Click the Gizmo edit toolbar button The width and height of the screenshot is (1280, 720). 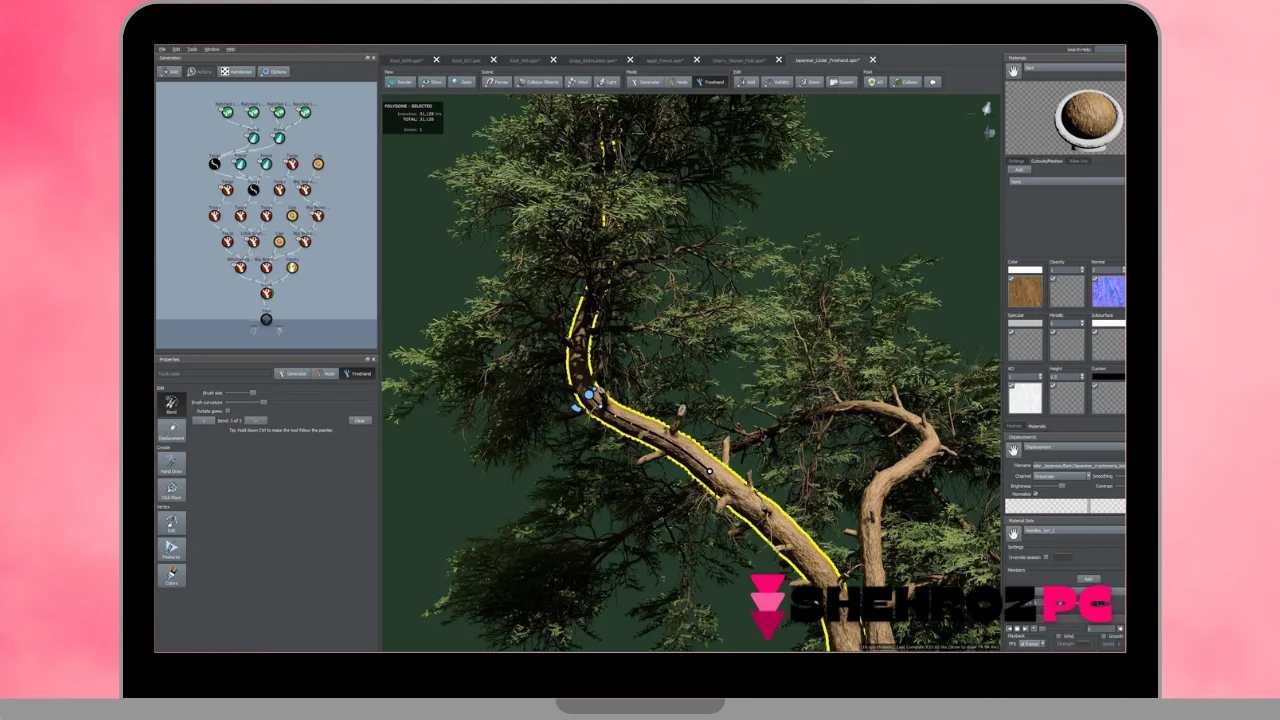(x=809, y=82)
